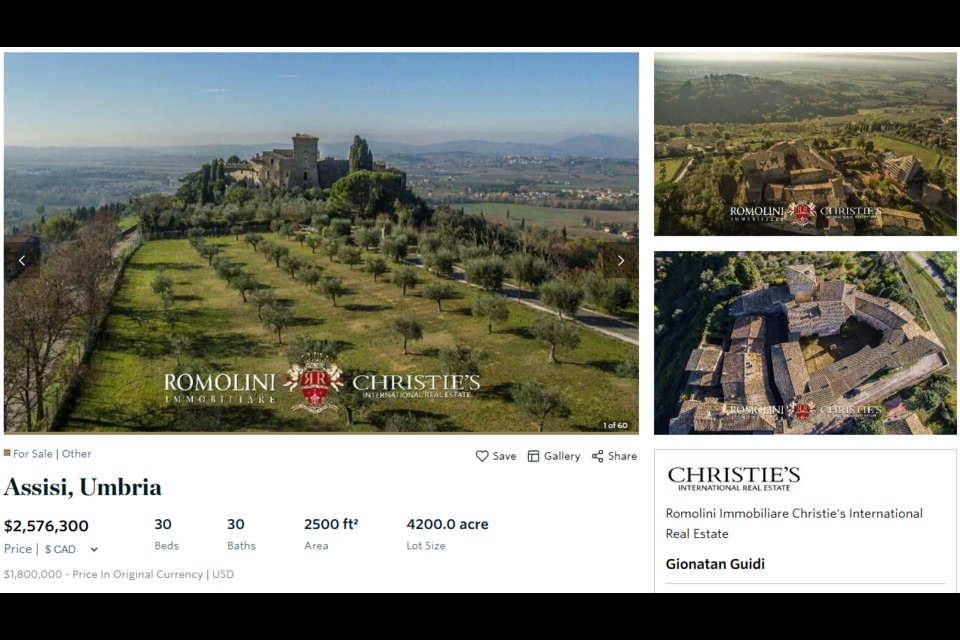Click the Share network icon
The image size is (960, 640).
point(598,456)
